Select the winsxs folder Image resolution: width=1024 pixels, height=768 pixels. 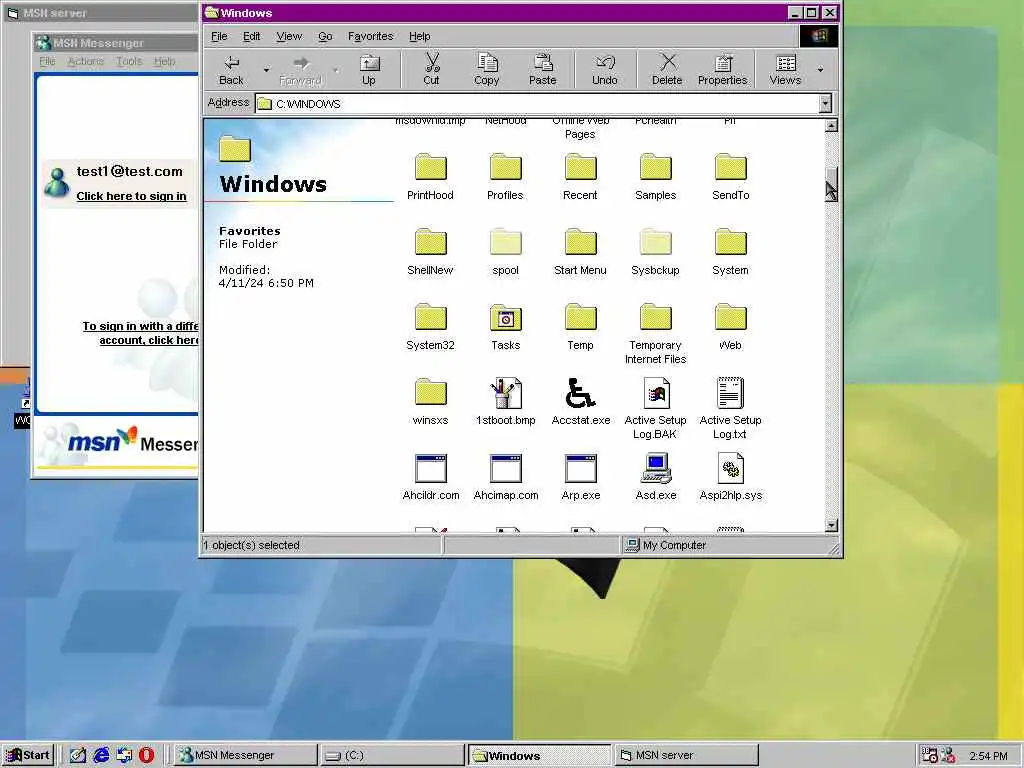(430, 402)
